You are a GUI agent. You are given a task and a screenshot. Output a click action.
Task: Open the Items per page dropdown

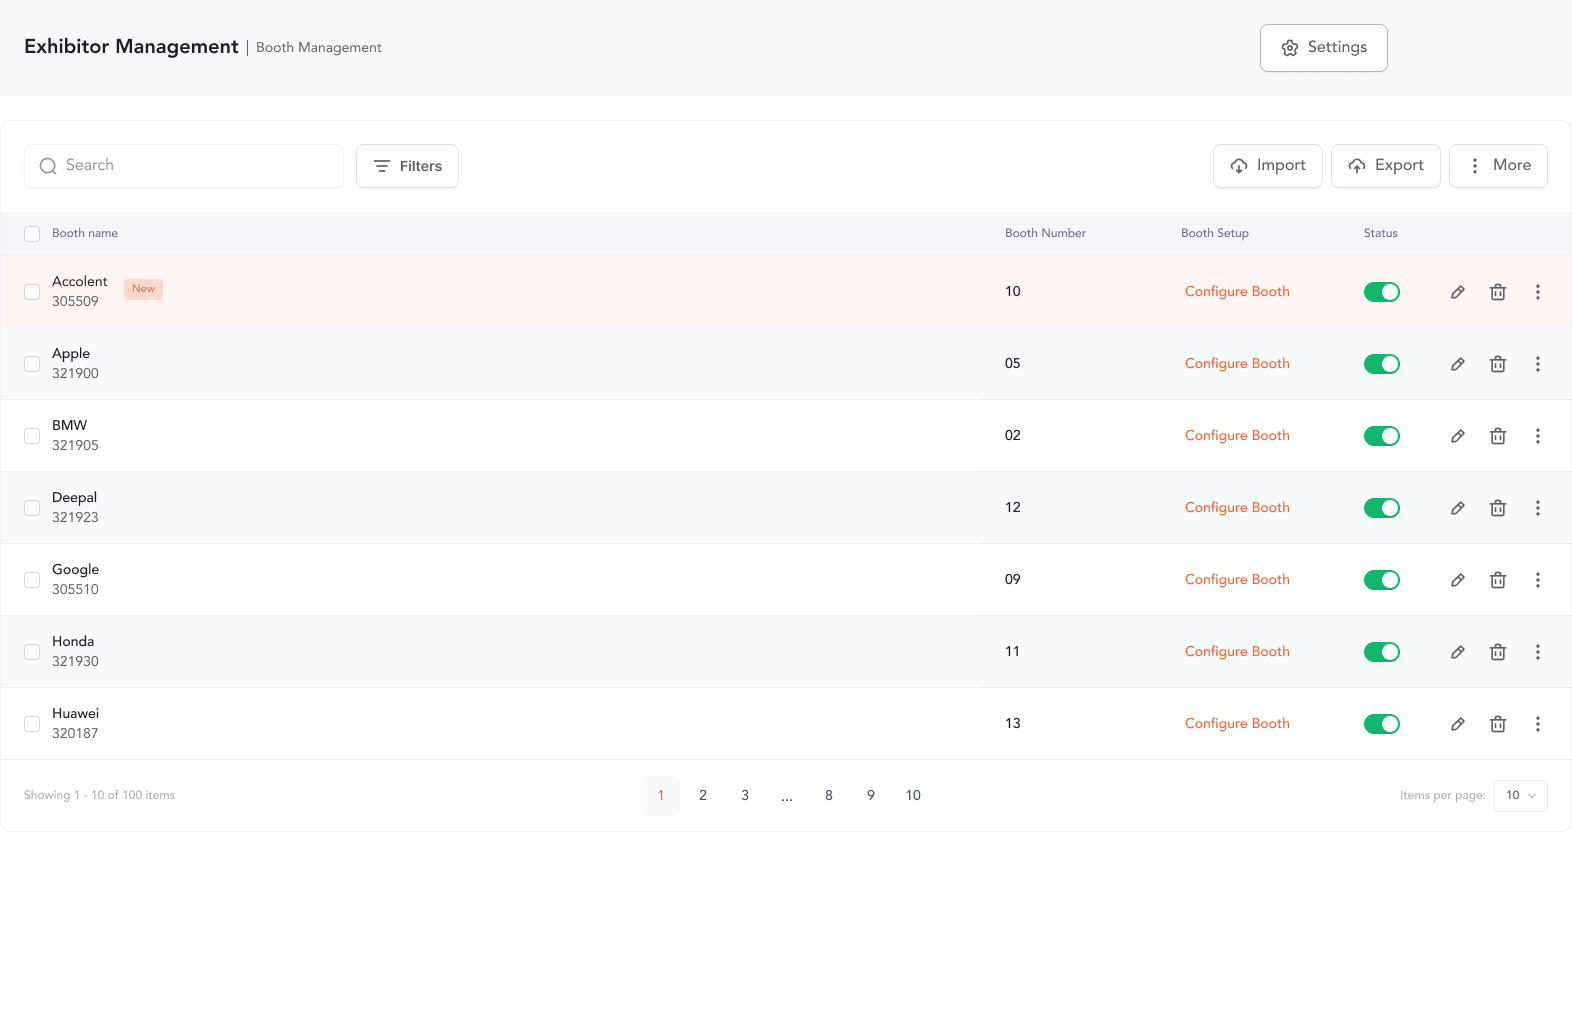[x=1520, y=796]
